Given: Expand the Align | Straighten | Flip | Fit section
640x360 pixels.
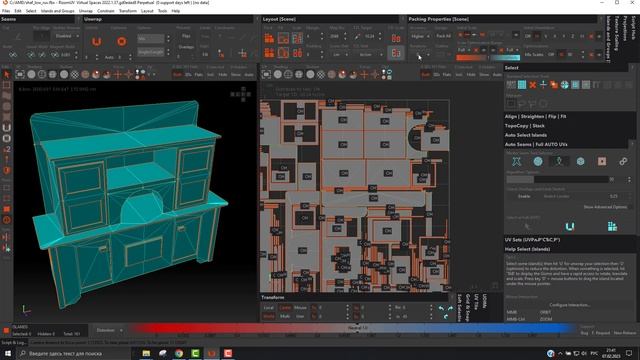Looking at the screenshot, I should [535, 116].
